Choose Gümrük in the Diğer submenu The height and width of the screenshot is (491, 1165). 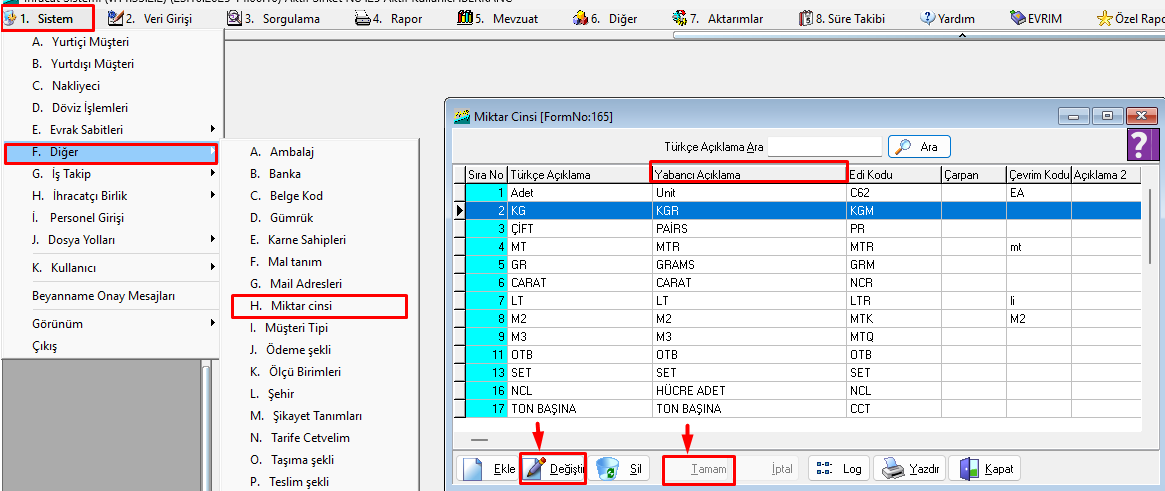tap(291, 218)
